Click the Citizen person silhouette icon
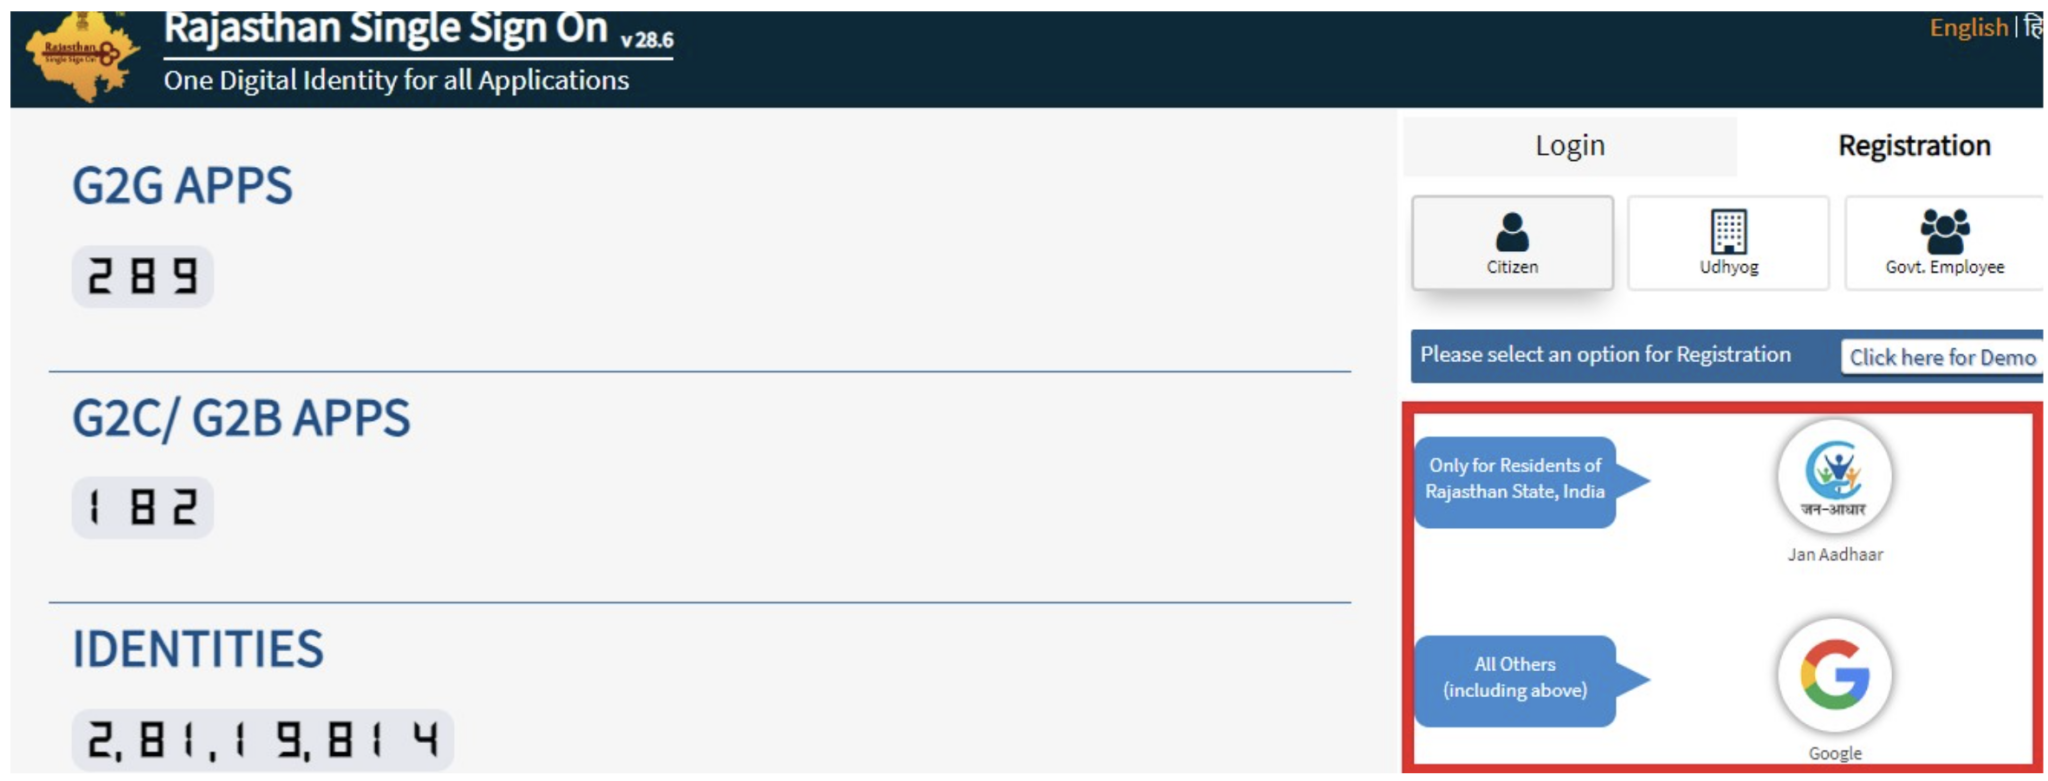2048x781 pixels. [1511, 232]
